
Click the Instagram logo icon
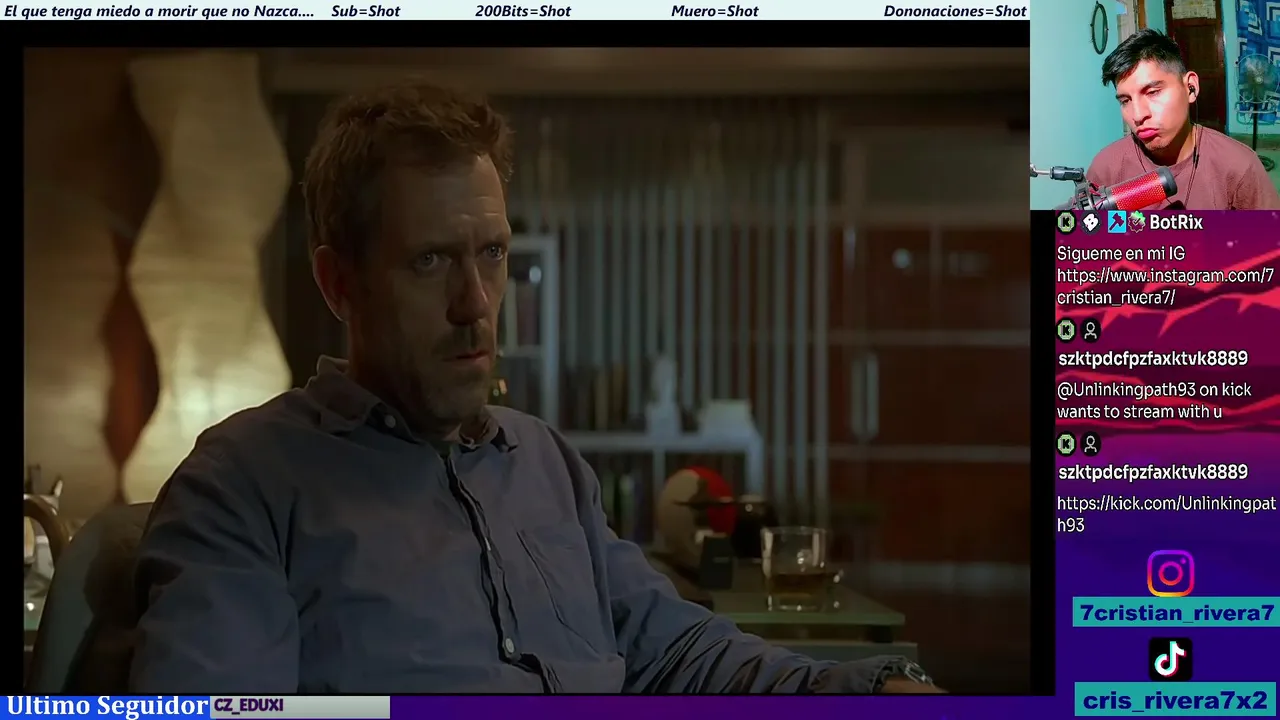[x=1170, y=574]
